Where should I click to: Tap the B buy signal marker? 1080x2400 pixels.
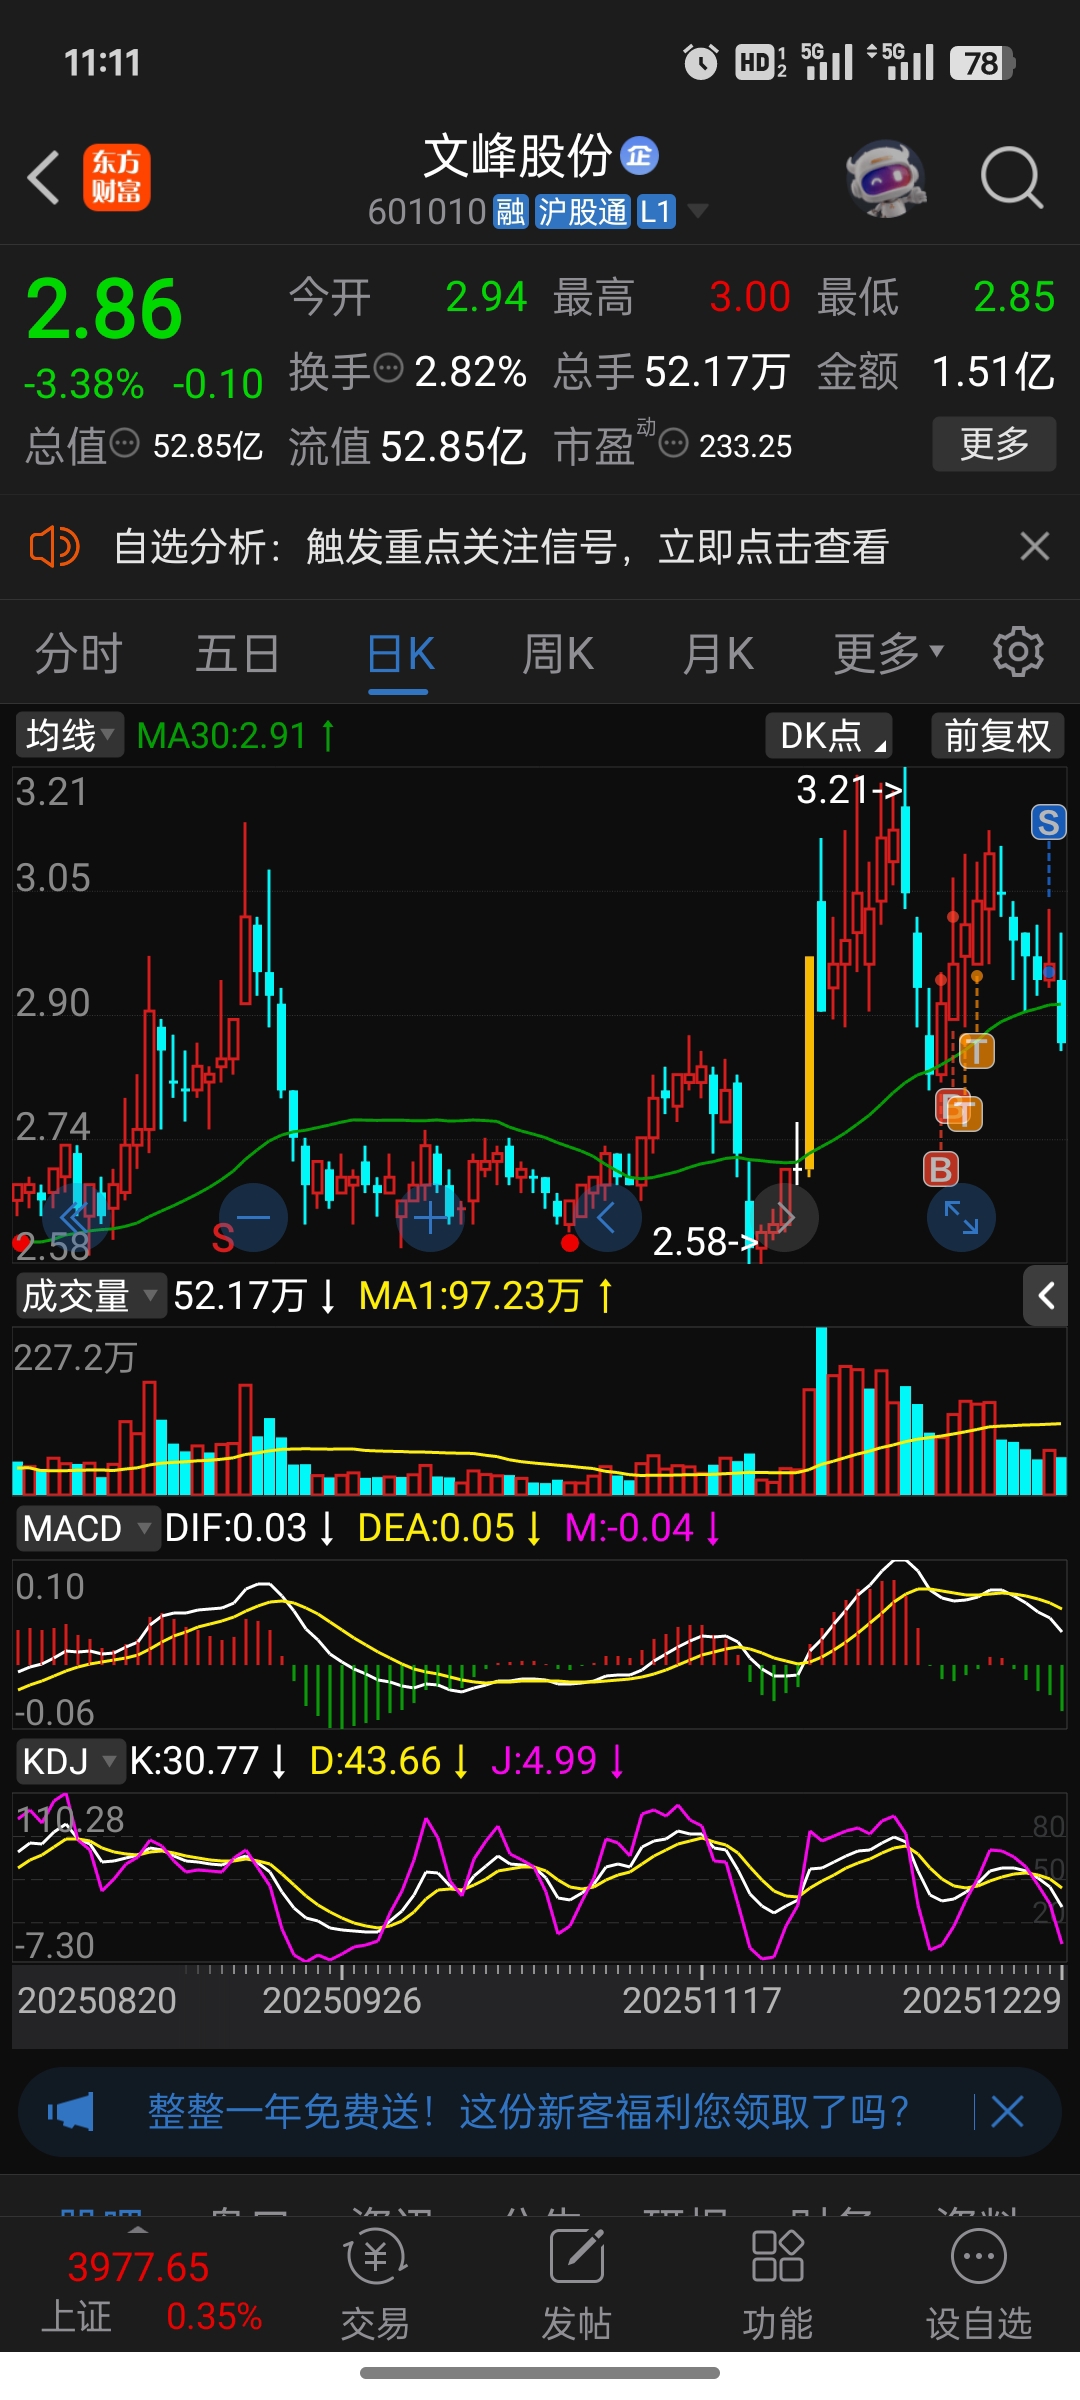940,1168
